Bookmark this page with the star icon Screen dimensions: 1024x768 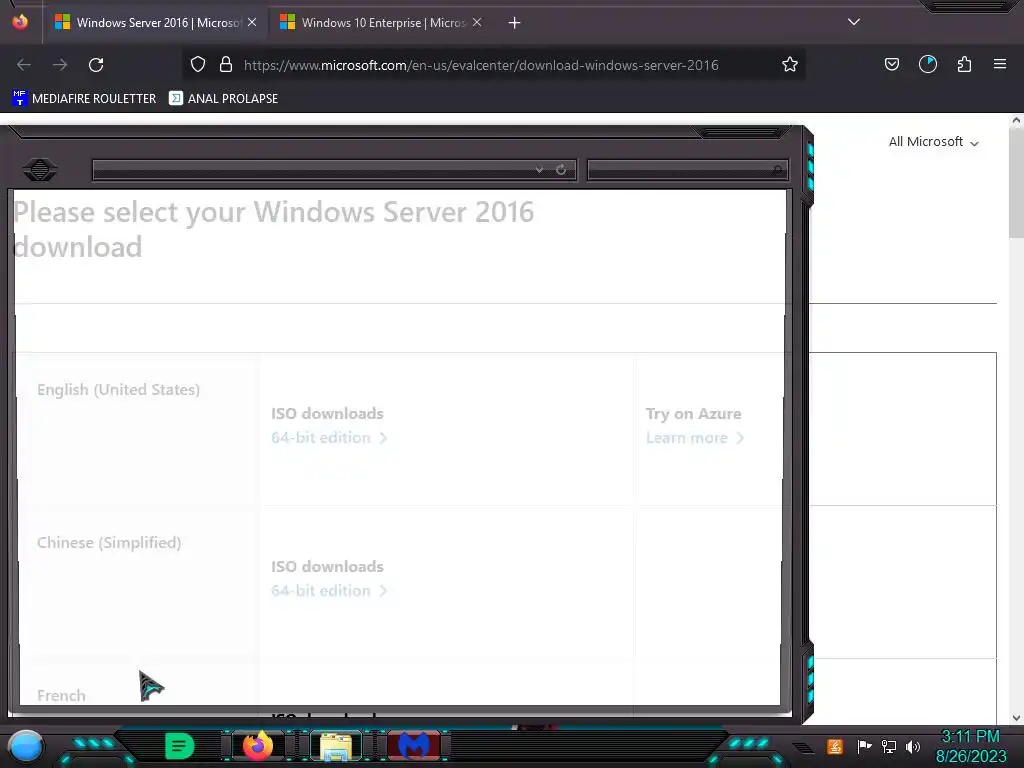click(790, 64)
